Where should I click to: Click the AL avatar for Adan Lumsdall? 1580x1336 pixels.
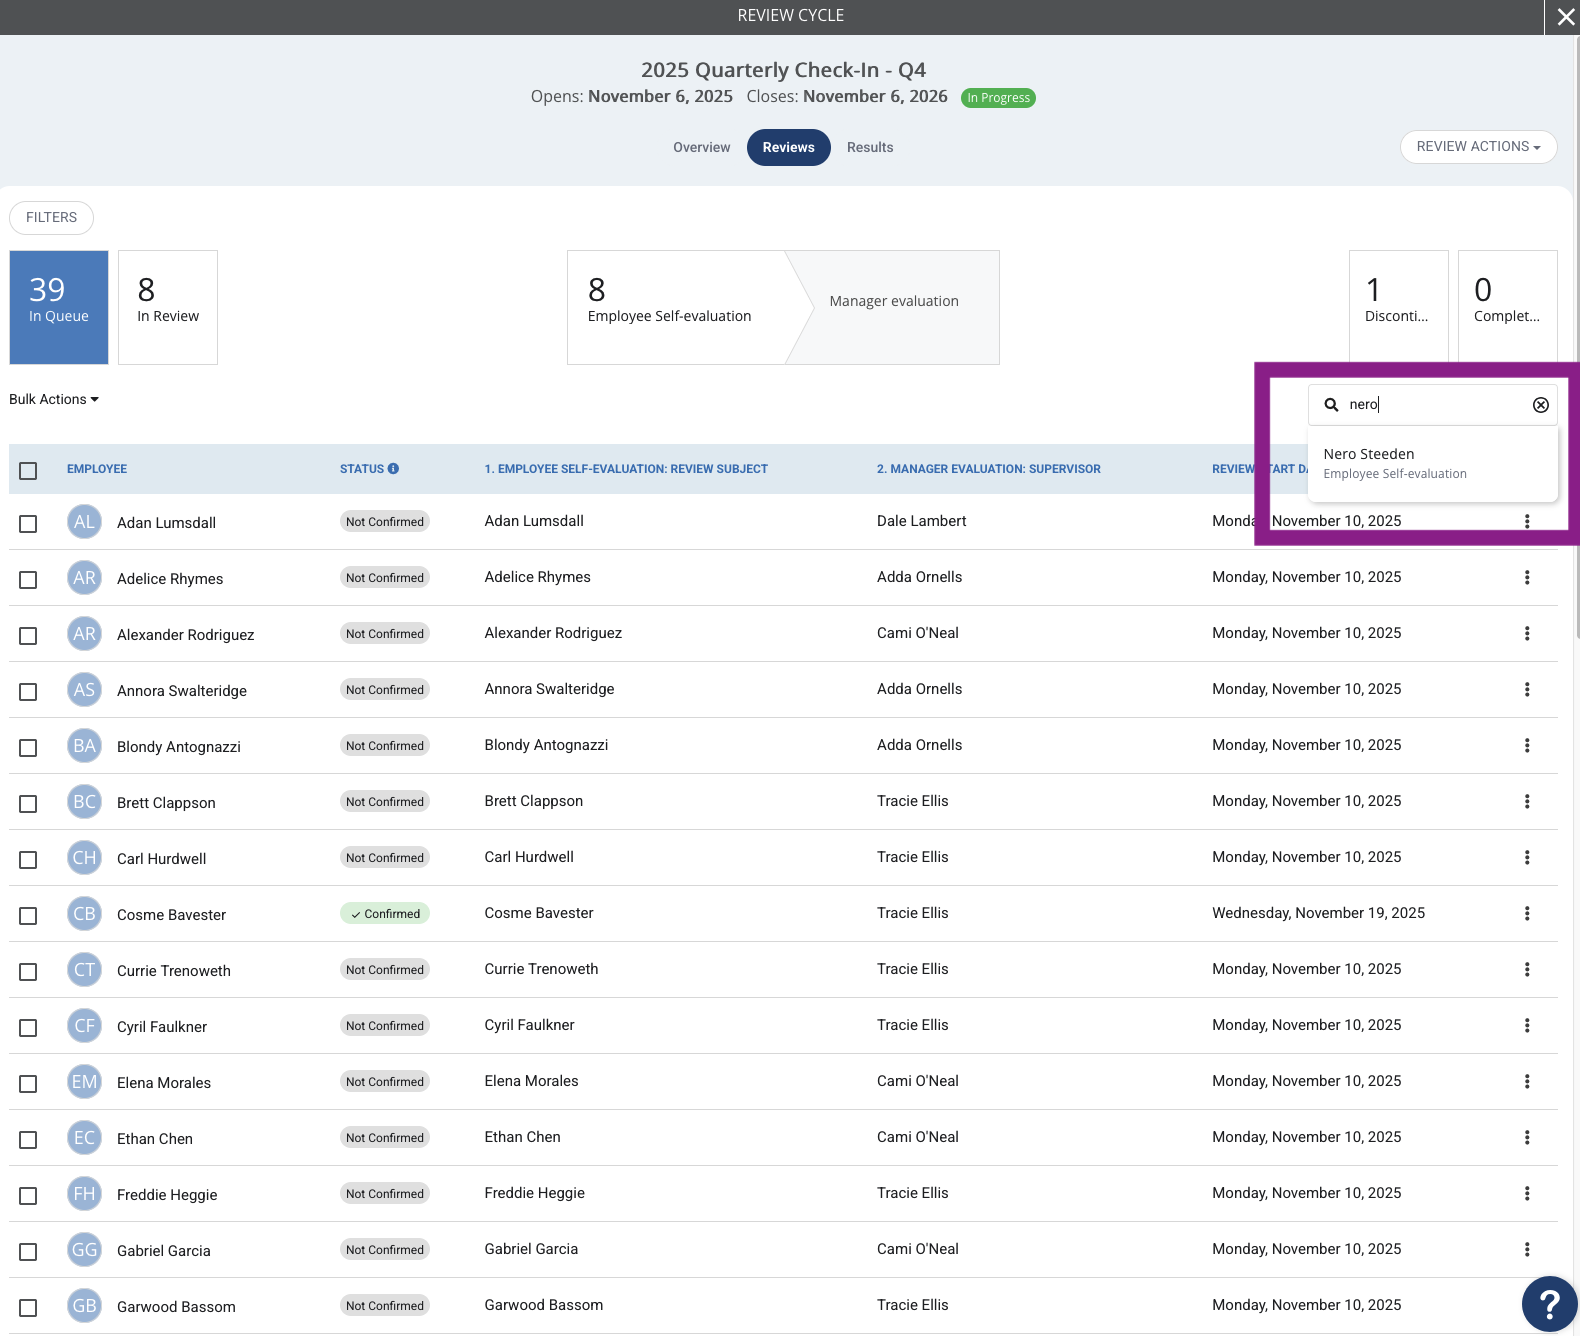point(85,522)
